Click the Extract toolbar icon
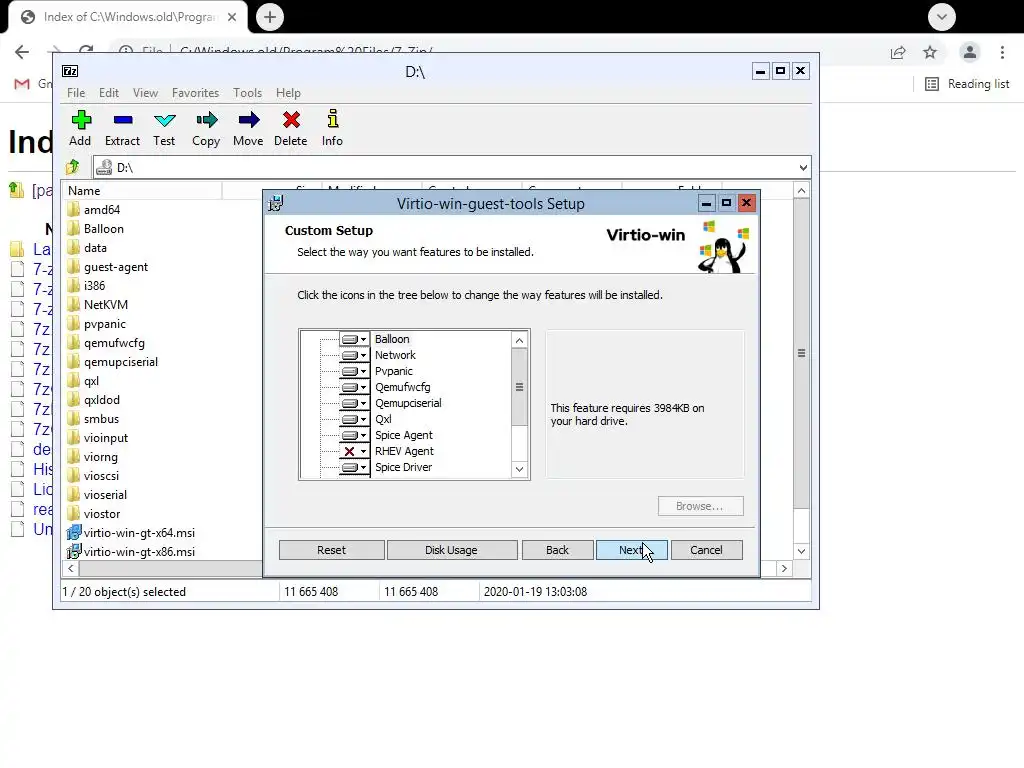 tap(122, 128)
